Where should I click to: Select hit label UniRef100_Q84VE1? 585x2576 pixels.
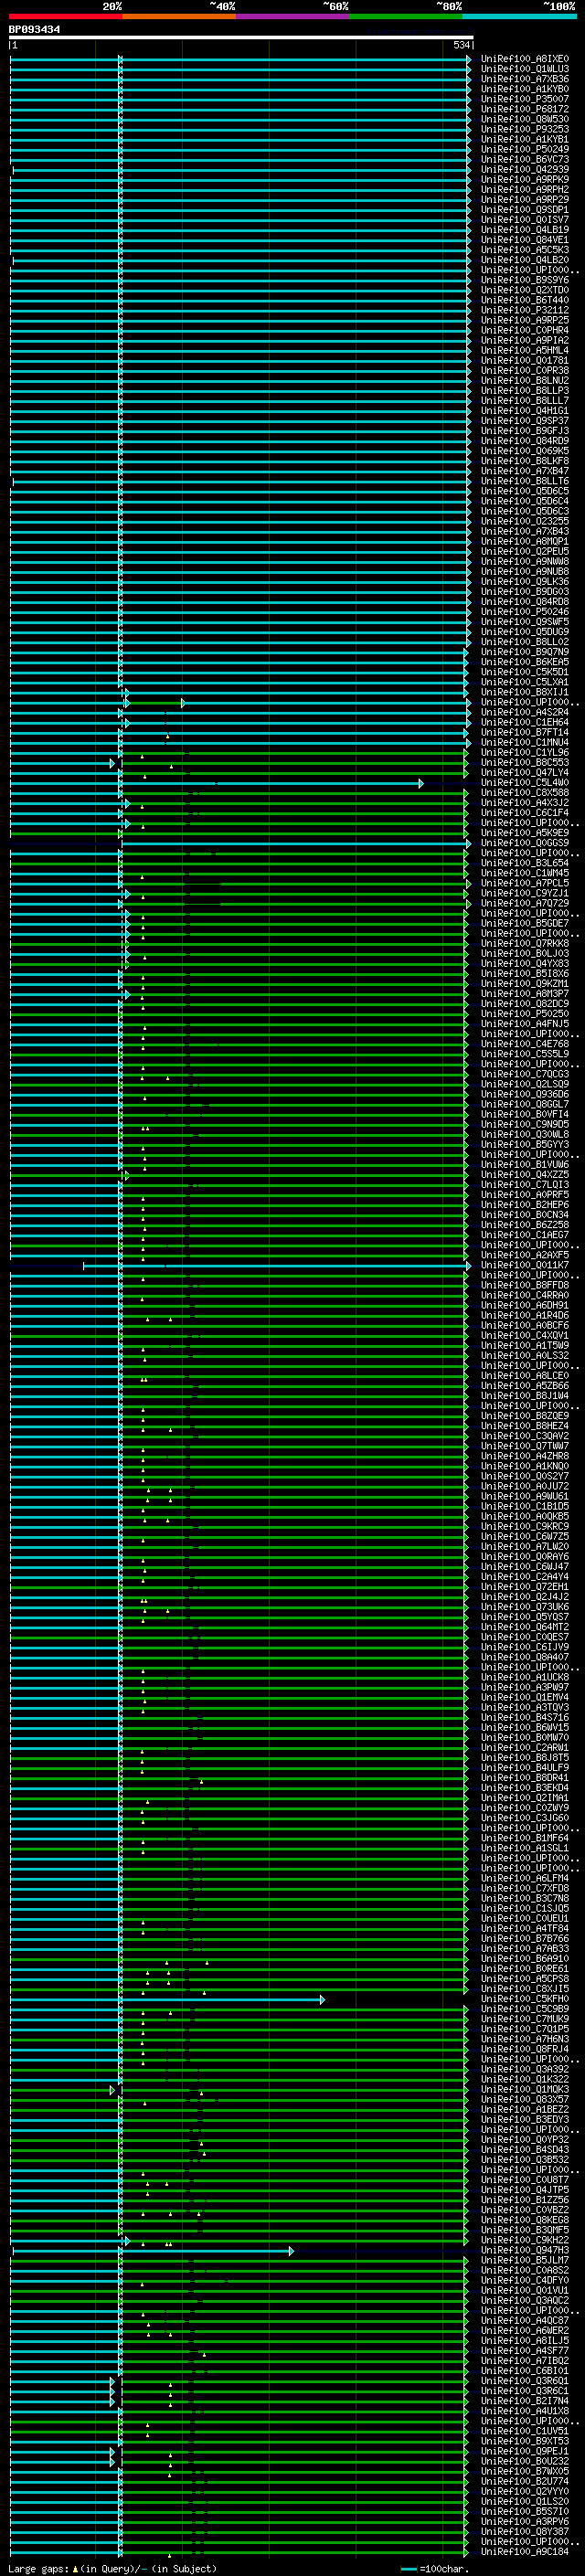click(x=525, y=240)
